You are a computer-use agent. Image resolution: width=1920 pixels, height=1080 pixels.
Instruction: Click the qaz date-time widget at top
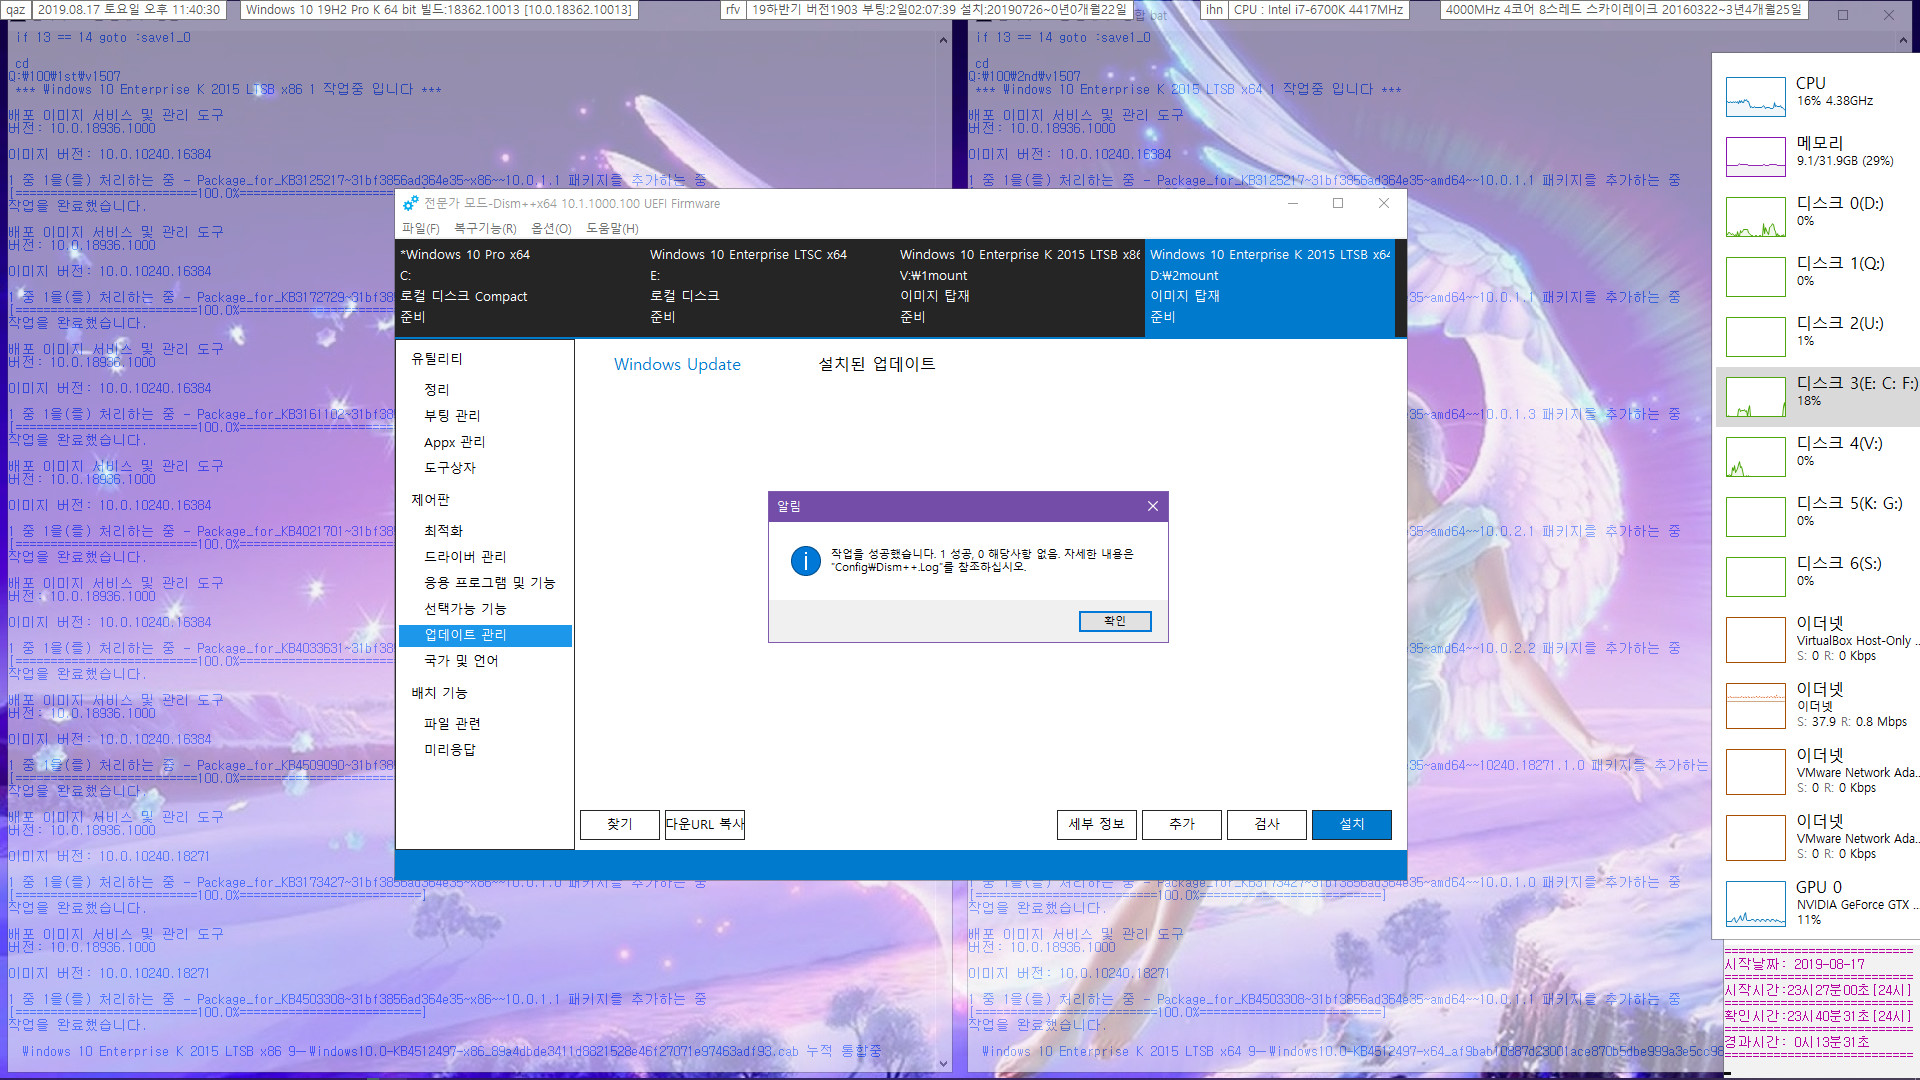click(113, 10)
